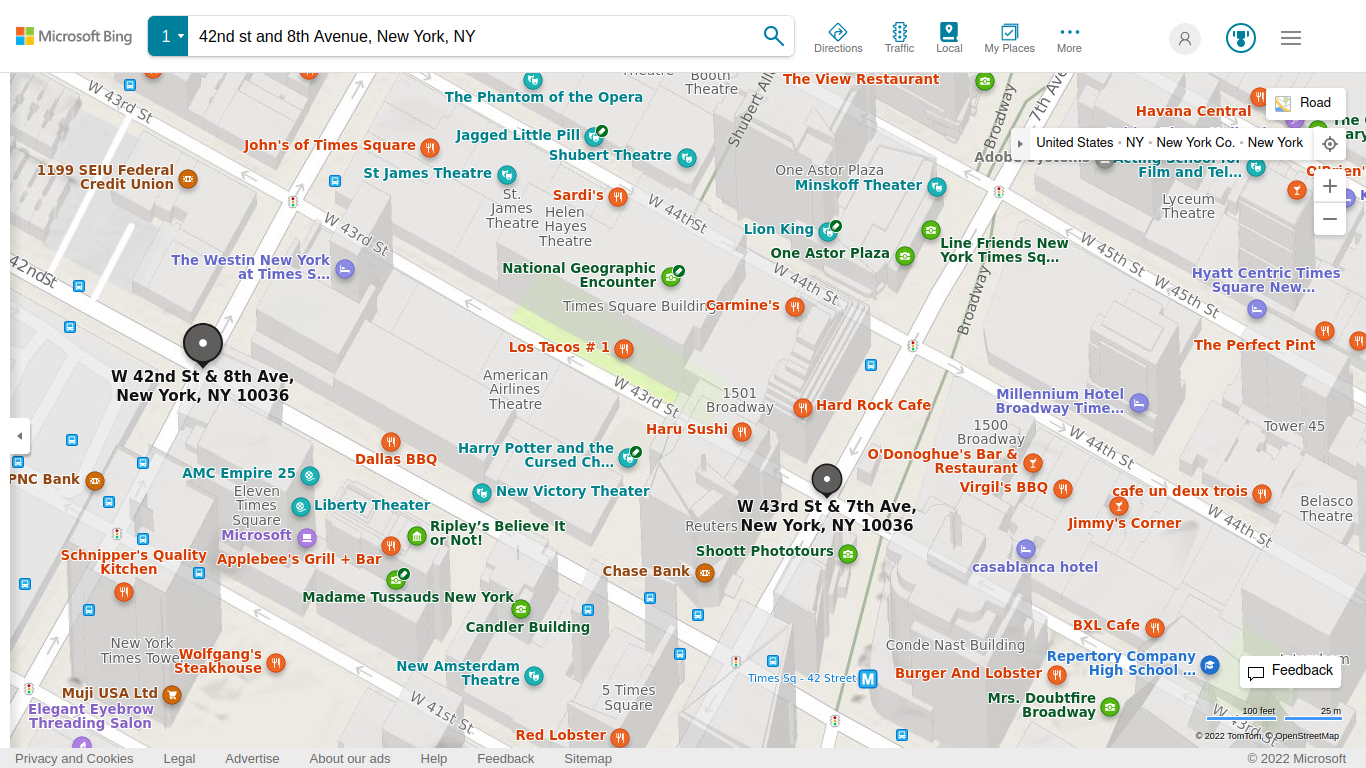Image resolution: width=1366 pixels, height=768 pixels.
Task: Click the Haru Sushi restaurant icon
Action: (x=742, y=432)
